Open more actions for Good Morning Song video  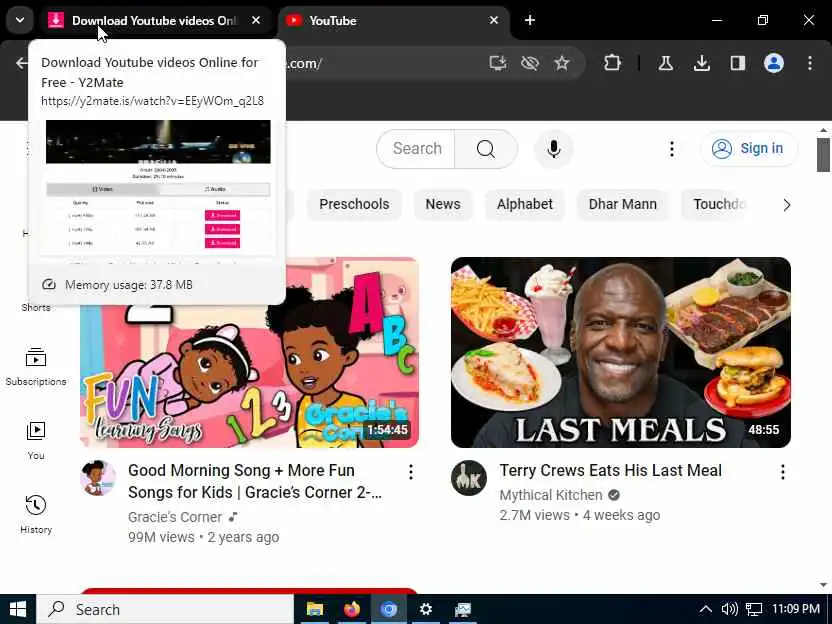411,472
